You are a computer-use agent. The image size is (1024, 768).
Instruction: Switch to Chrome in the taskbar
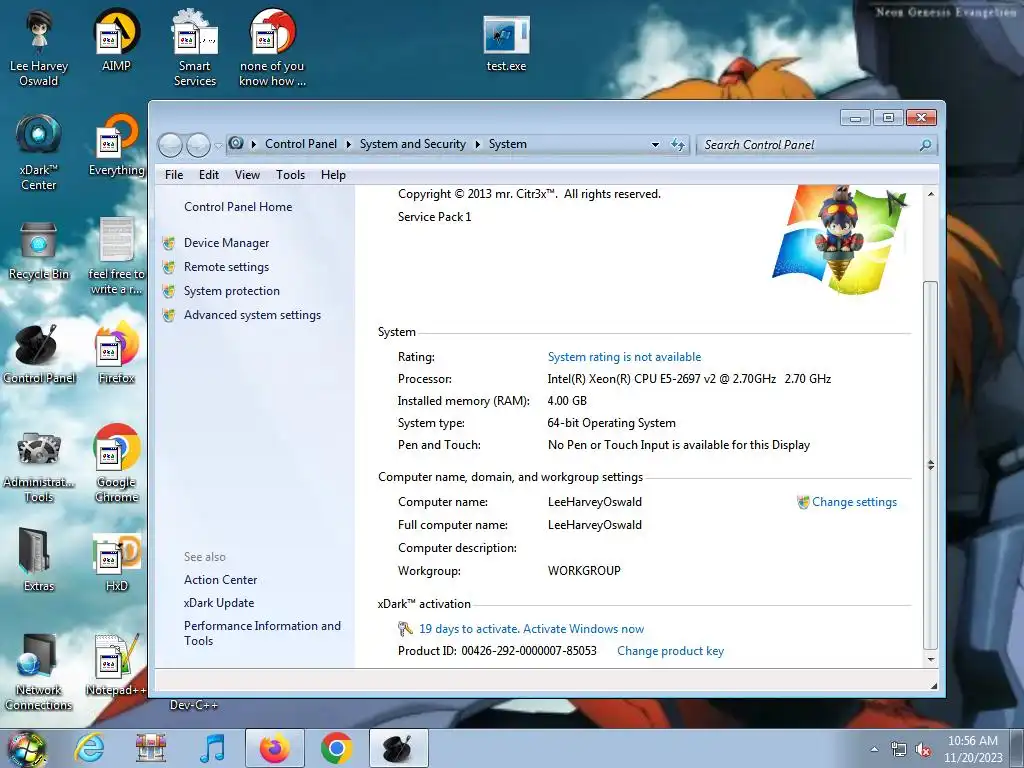coord(336,748)
